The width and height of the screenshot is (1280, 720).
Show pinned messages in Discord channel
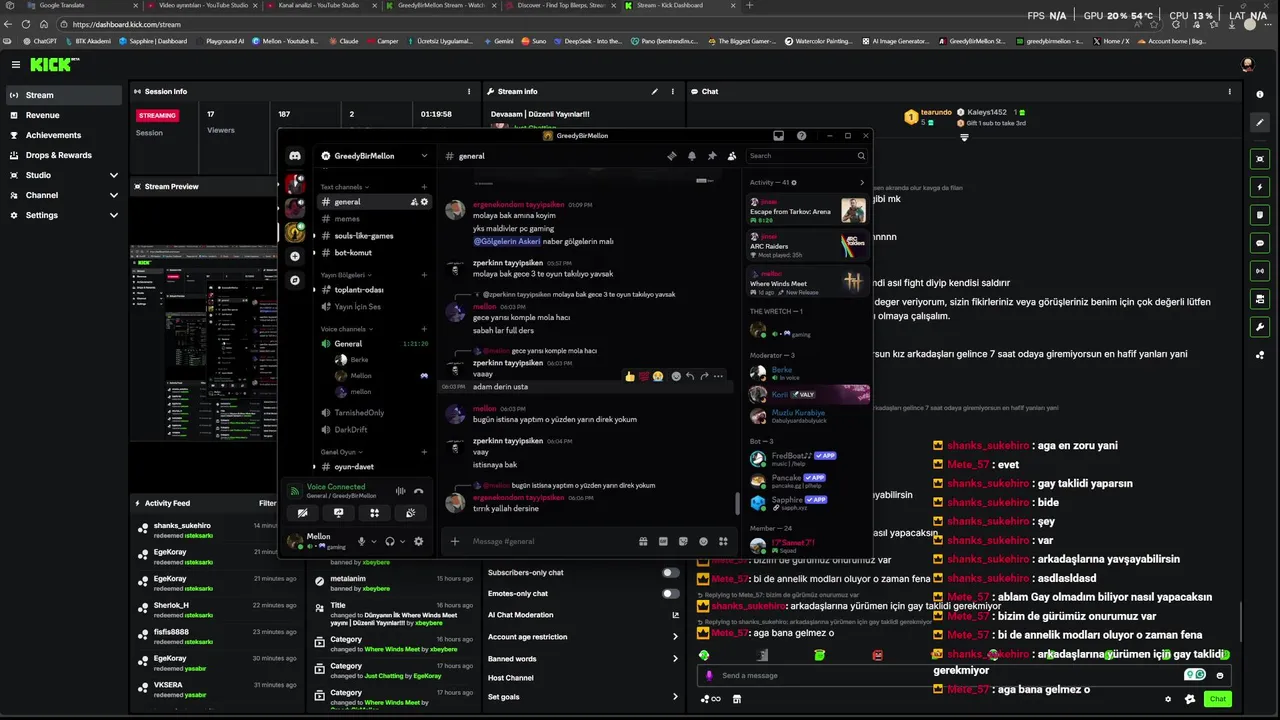(712, 156)
